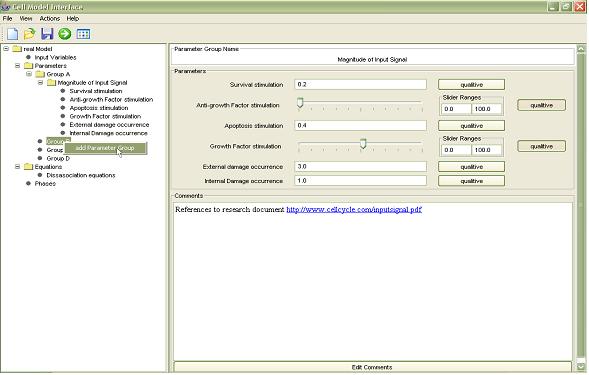Click the Group A folder icon
Viewport: 589px width, 375px height.
point(40,74)
